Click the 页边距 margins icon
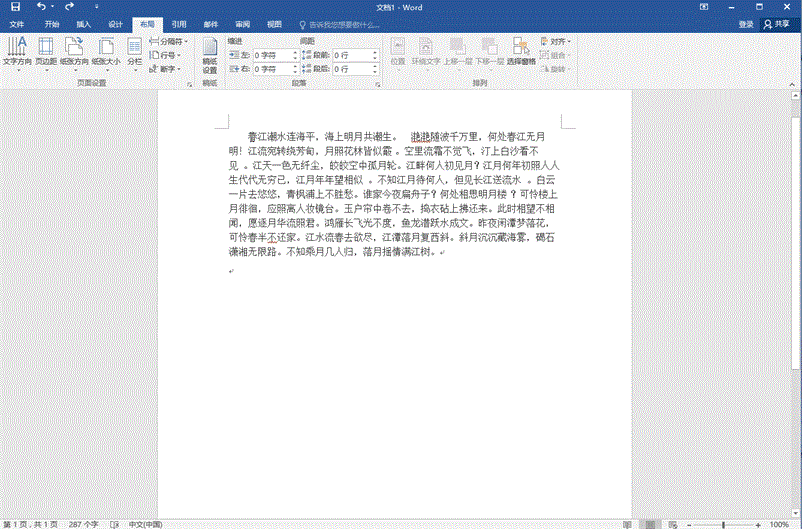 (x=46, y=51)
